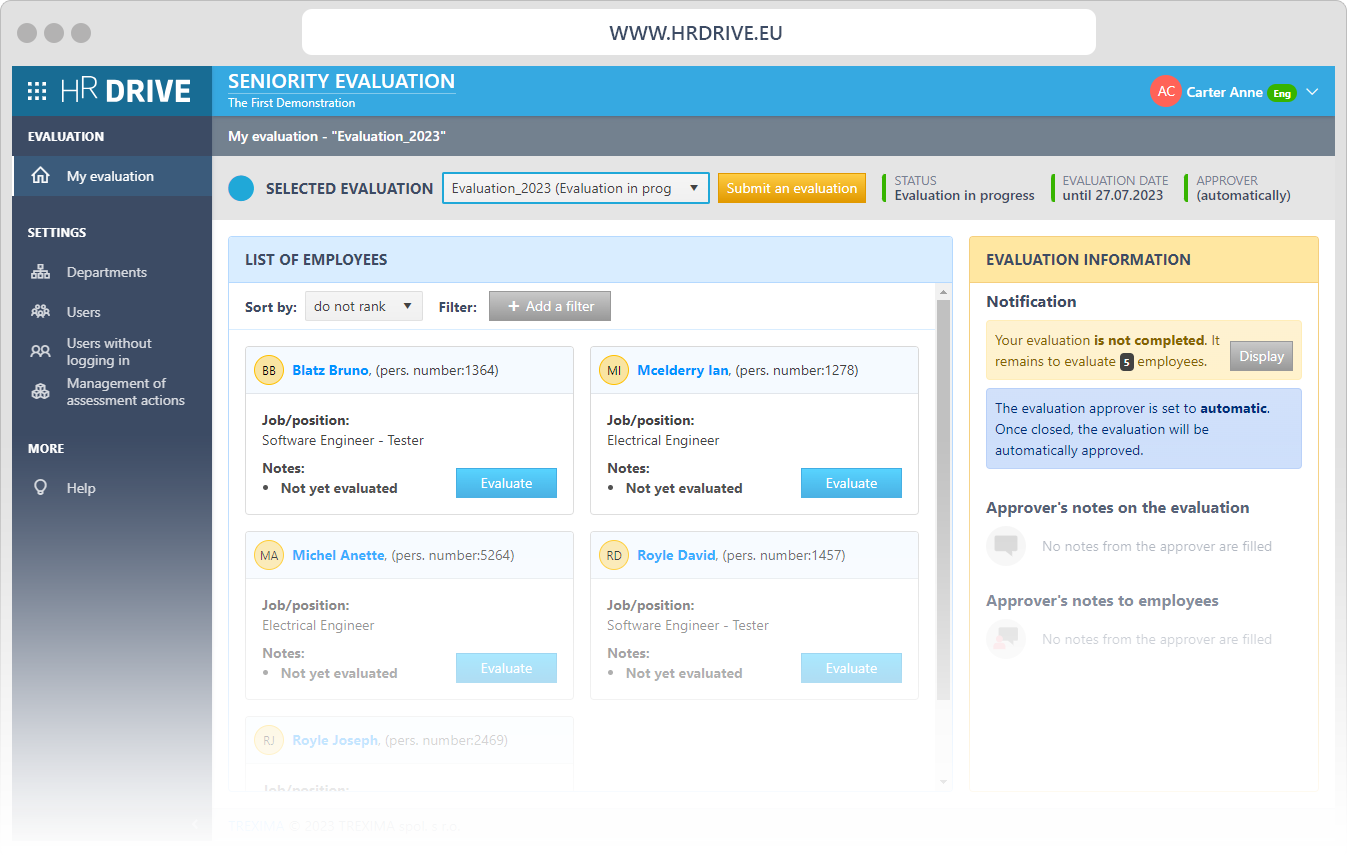Image resolution: width=1347 pixels, height=859 pixels.
Task: Click the Eng language badge
Action: point(1282,92)
